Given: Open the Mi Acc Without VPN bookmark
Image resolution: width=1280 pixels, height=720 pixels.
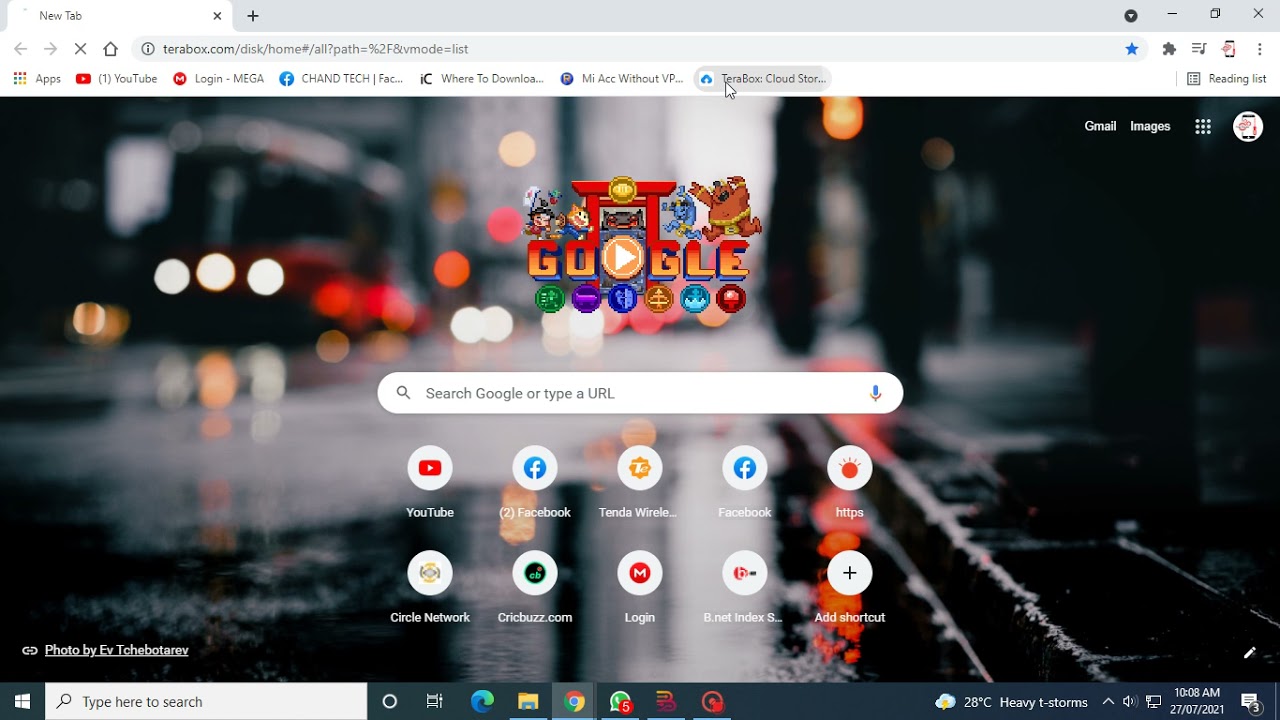Looking at the screenshot, I should (622, 79).
